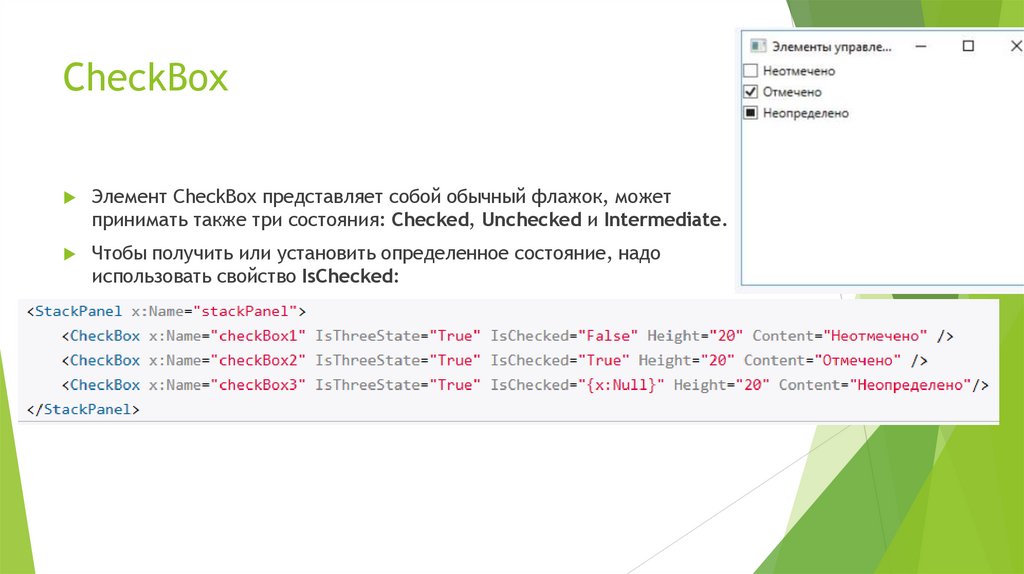Click the green bullet arrow before Элемент CheckBox
Viewport: 1024px width, 574px height.
tap(69, 197)
